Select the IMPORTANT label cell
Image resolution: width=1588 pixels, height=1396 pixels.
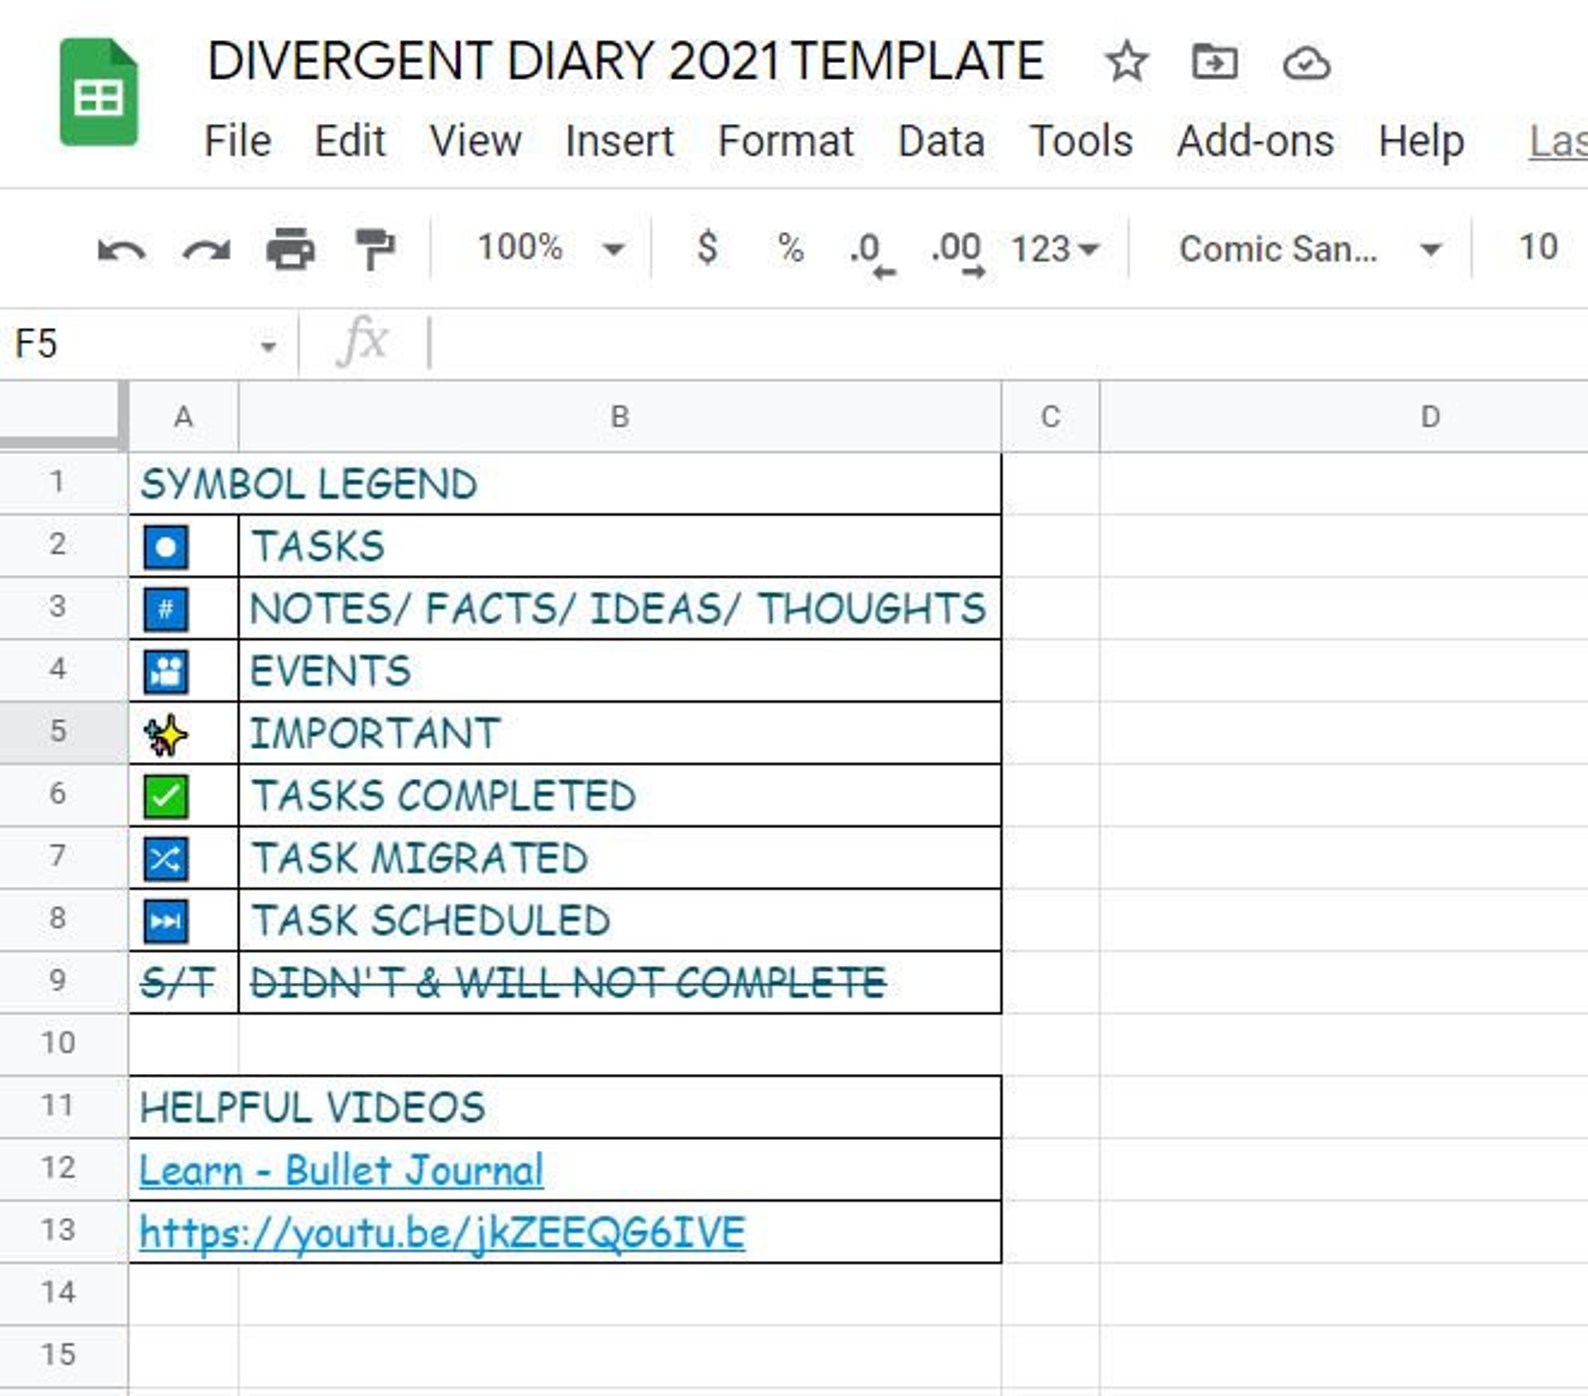tap(620, 734)
